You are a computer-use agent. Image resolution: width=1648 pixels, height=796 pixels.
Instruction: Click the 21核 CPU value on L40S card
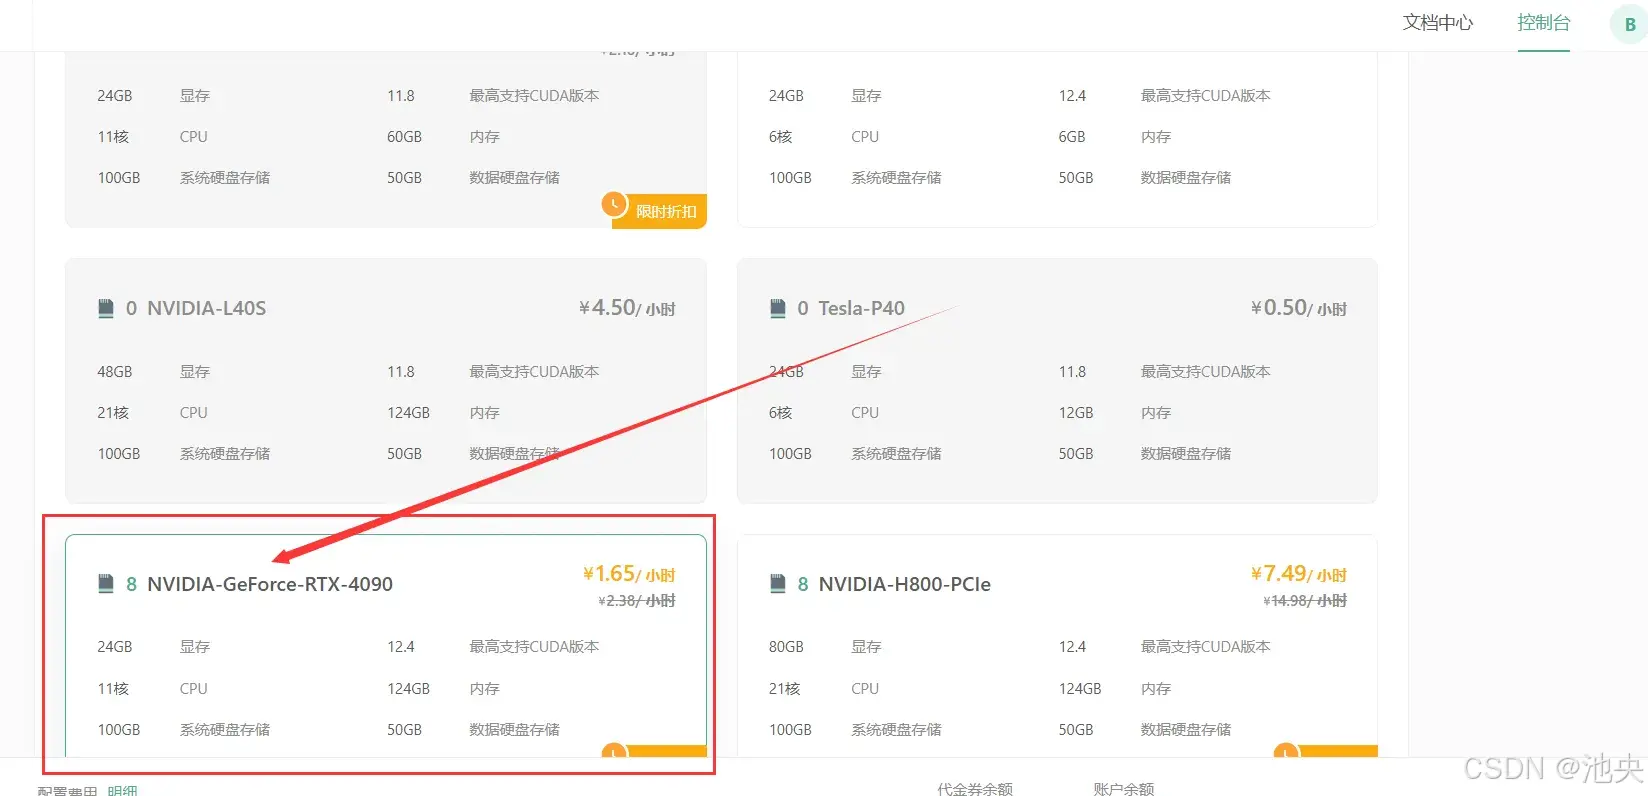pos(113,413)
